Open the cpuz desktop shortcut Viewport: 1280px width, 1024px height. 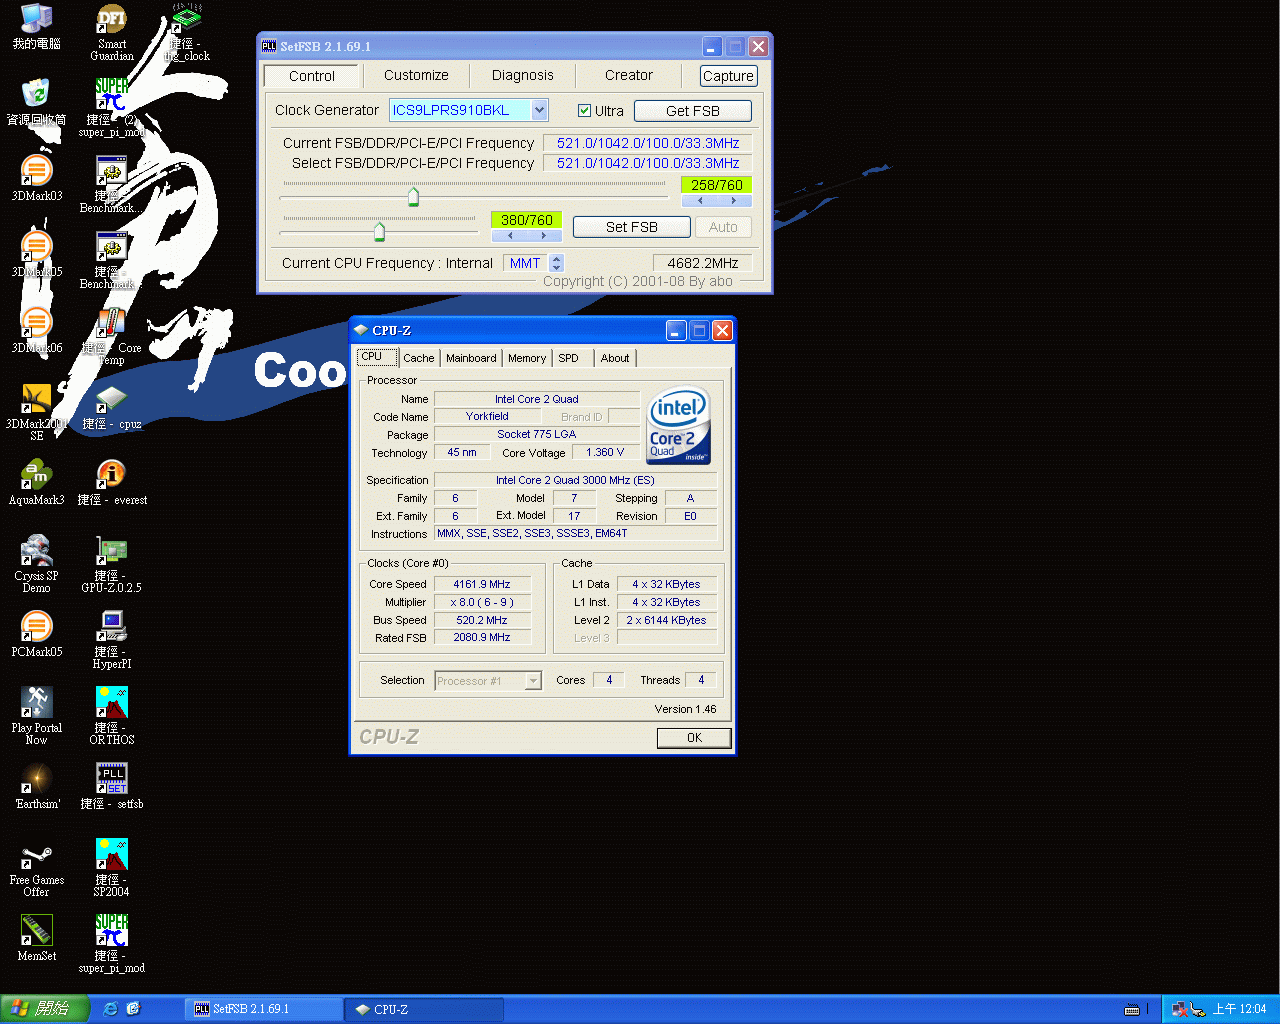112,406
